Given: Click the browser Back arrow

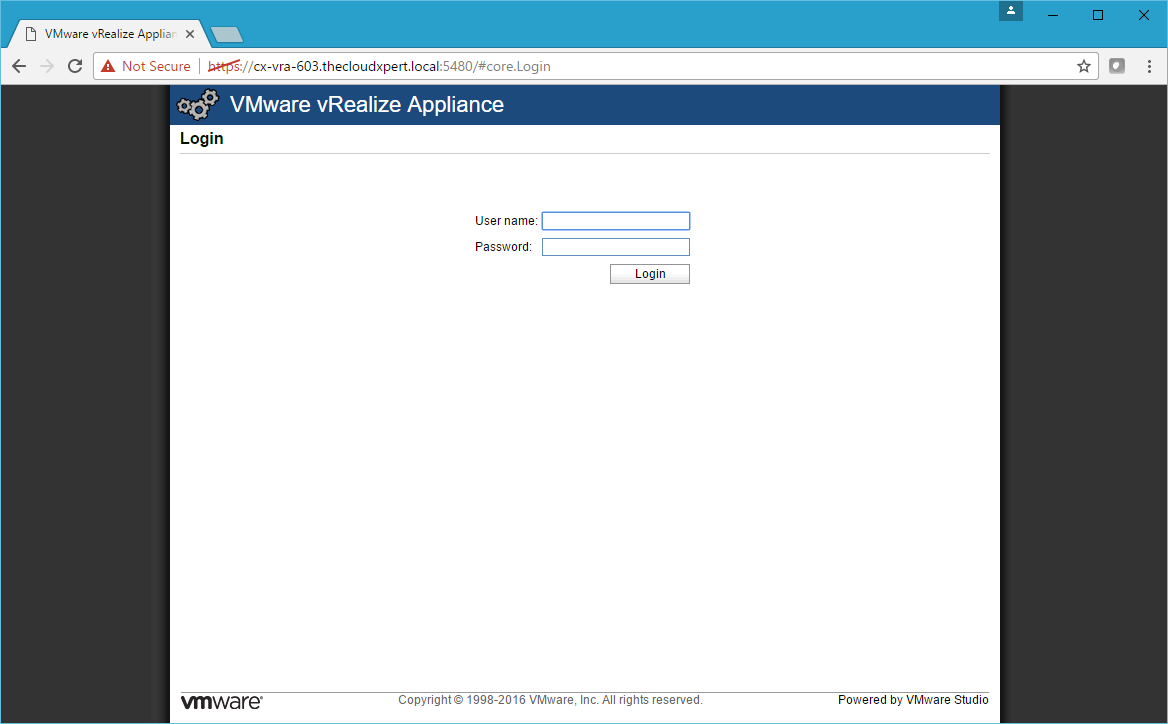Looking at the screenshot, I should [x=19, y=66].
